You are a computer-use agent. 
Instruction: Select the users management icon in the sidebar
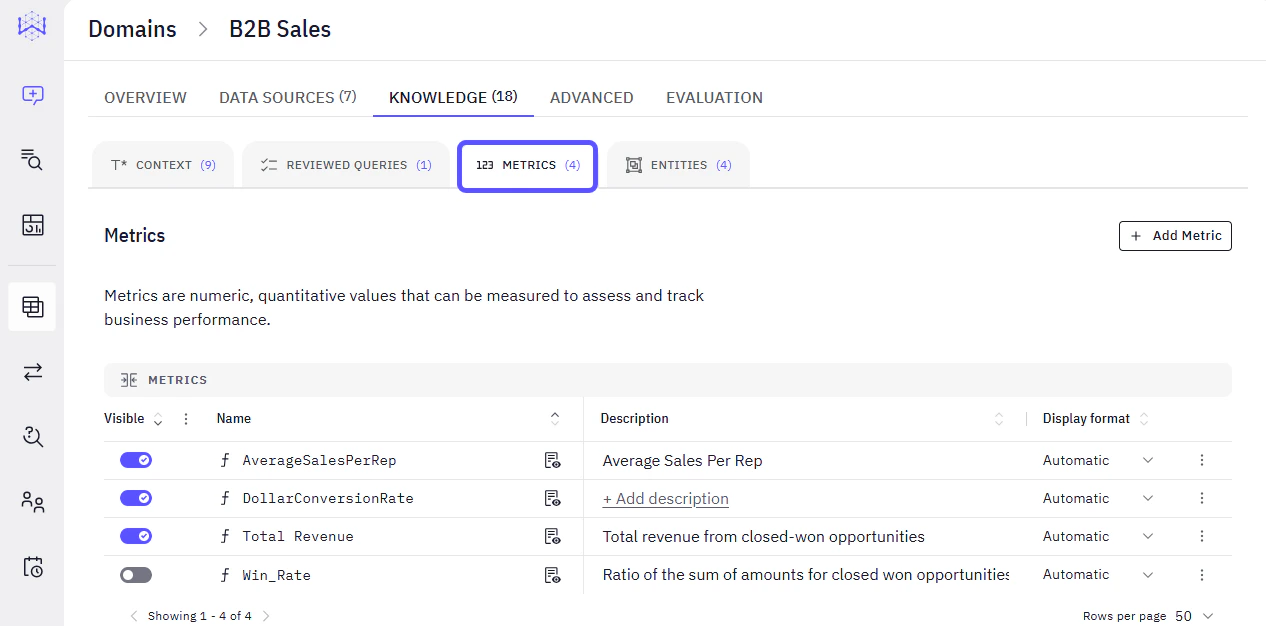pyautogui.click(x=32, y=501)
